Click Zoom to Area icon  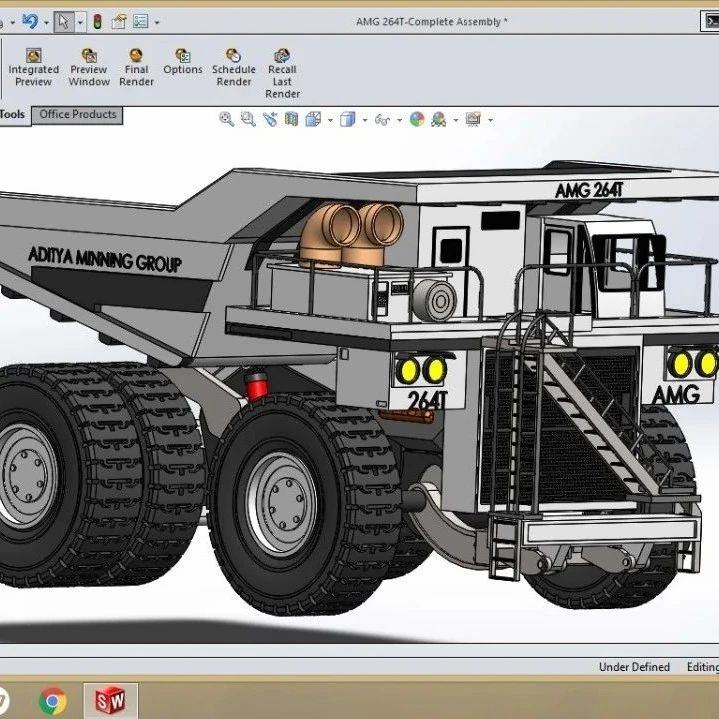point(248,119)
